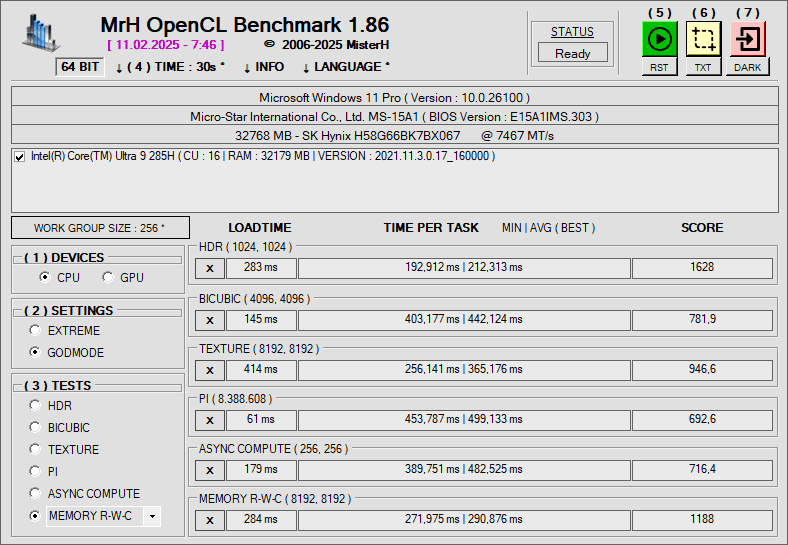Expand the MEMORY R-W-C combo box arrow
Screen dimensions: 788x545
tap(152, 516)
